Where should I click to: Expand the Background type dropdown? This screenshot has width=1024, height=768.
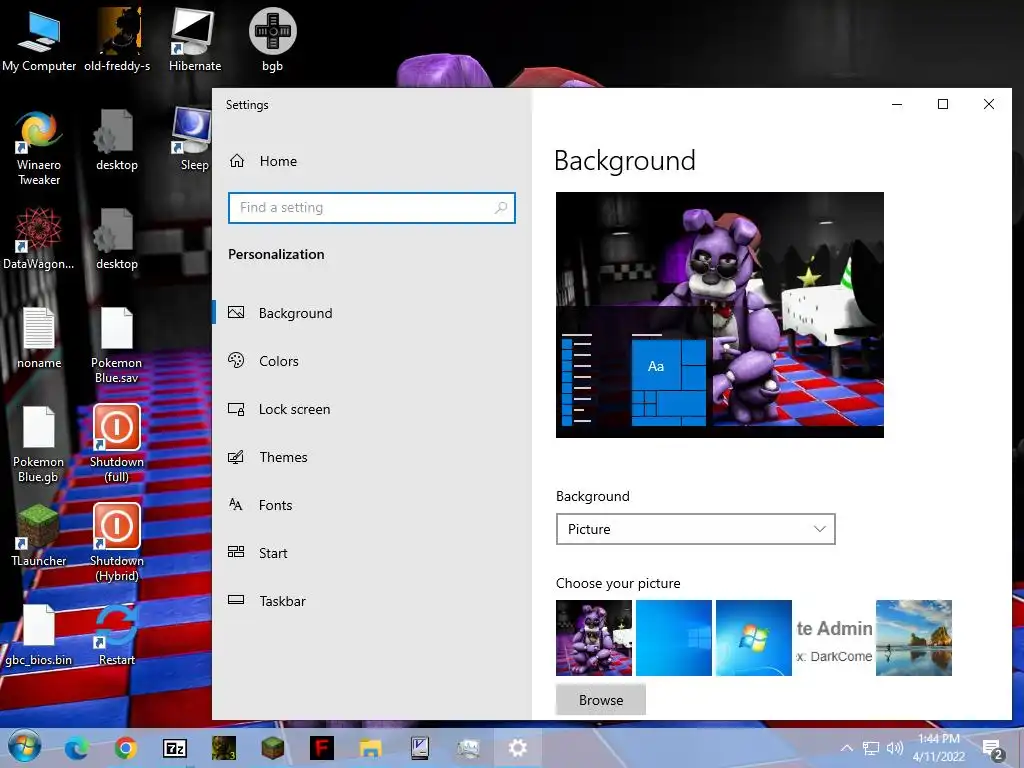click(696, 529)
